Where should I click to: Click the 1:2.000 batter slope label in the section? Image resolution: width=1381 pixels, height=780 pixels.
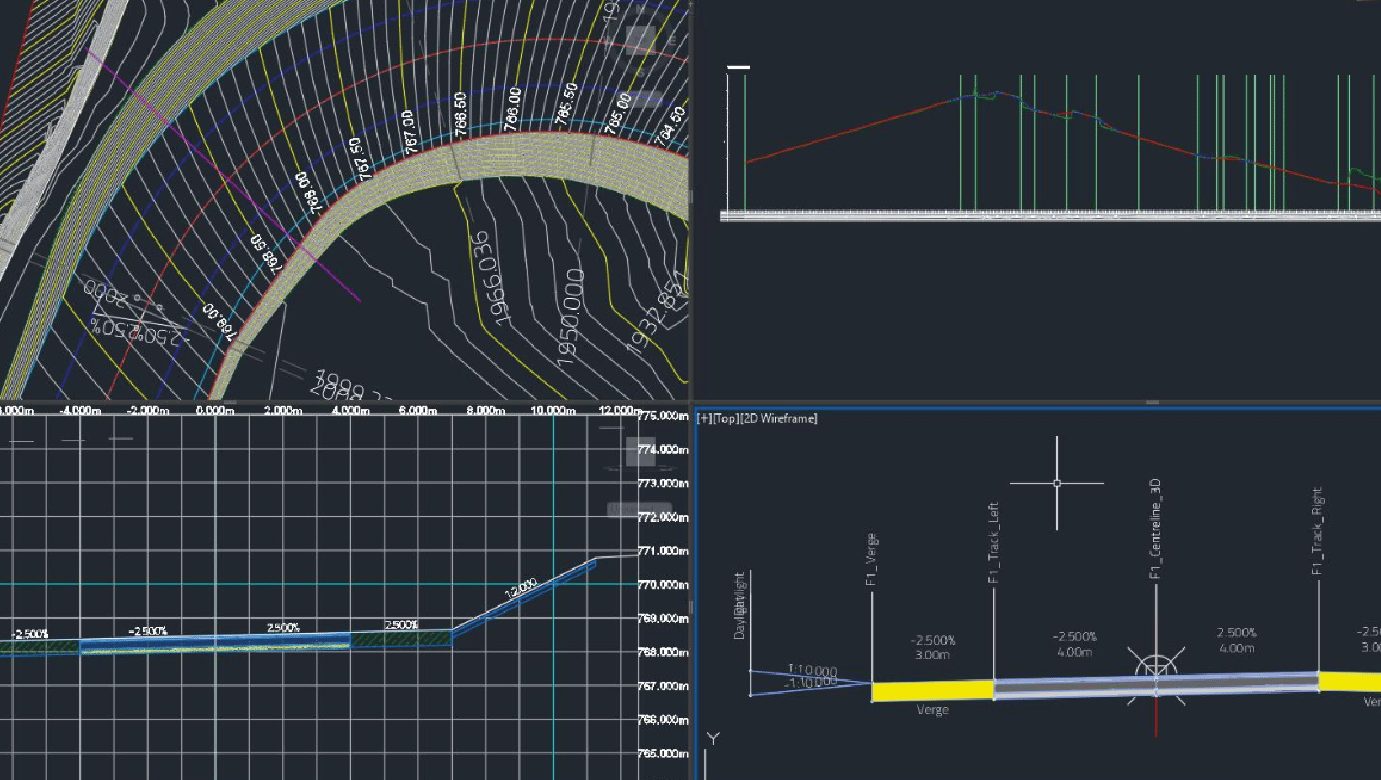(521, 587)
